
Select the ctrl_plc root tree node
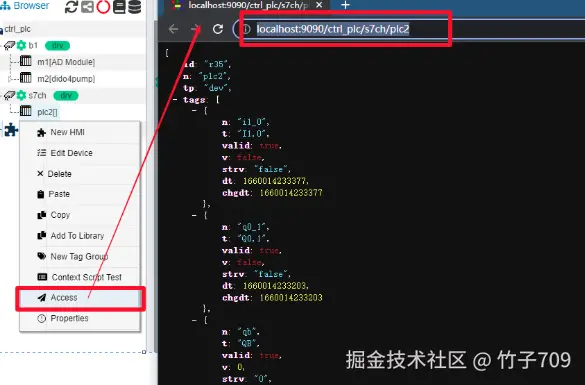[x=18, y=29]
